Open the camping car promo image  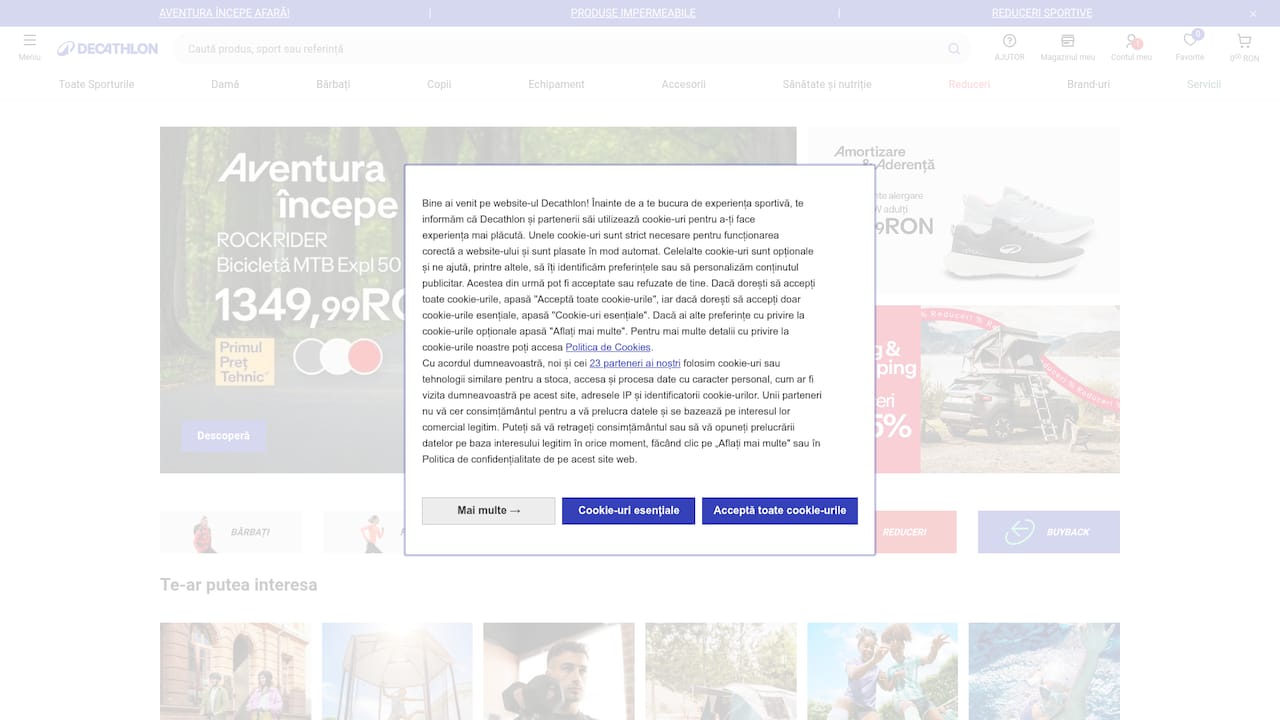coord(1020,389)
